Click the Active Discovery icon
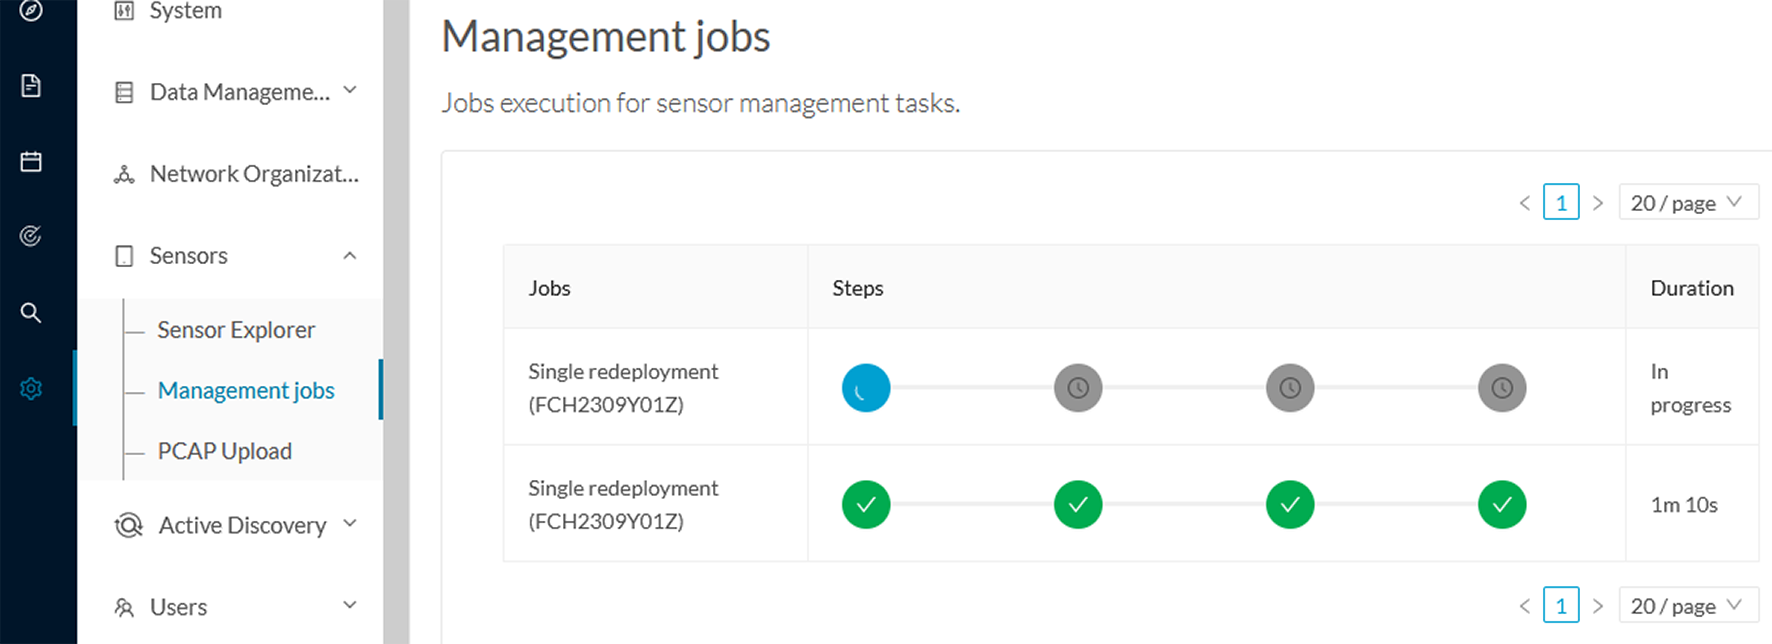1772x644 pixels. pyautogui.click(x=127, y=524)
